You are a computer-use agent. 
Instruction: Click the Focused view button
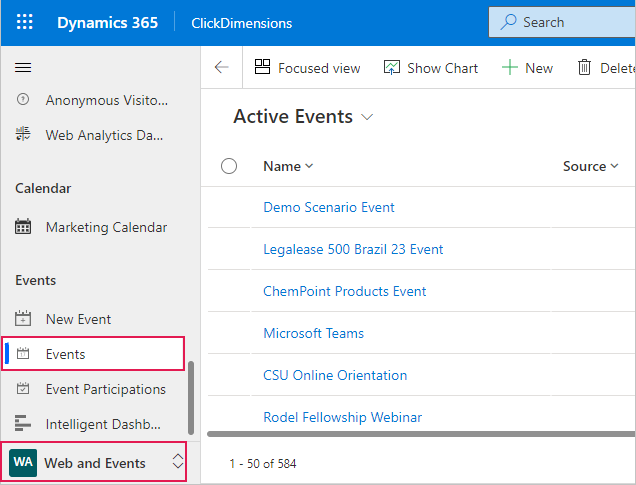pyautogui.click(x=307, y=68)
